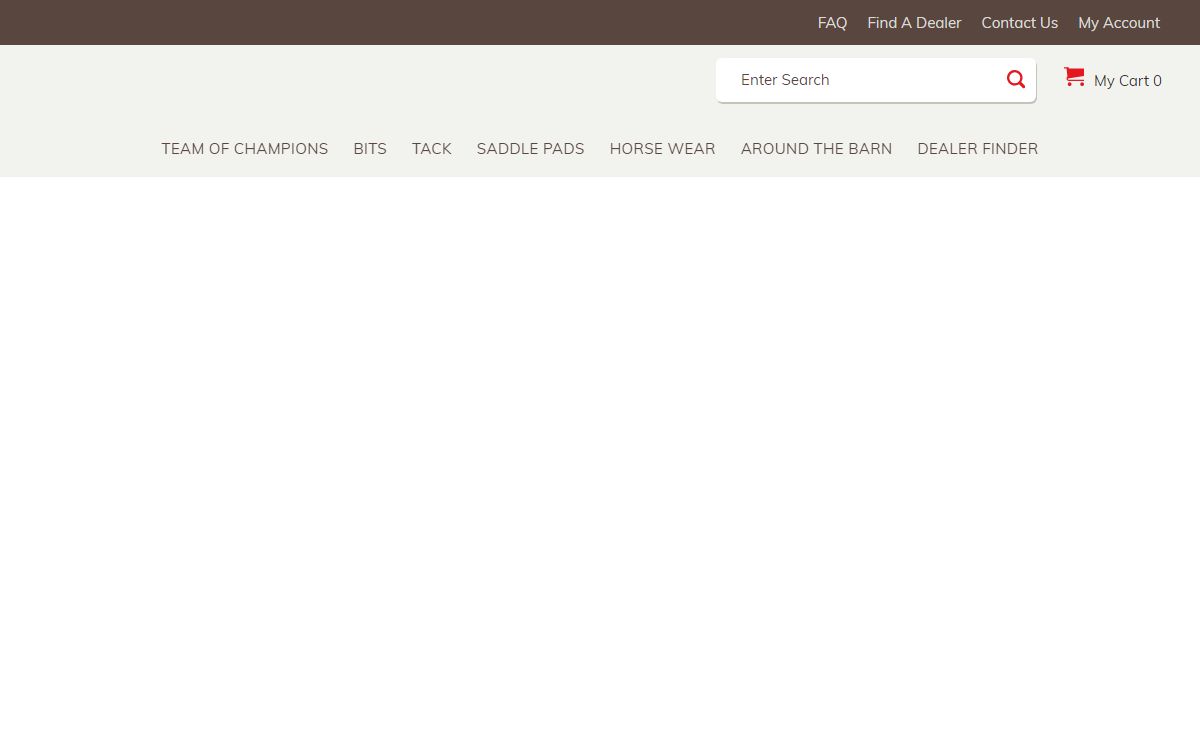This screenshot has width=1200, height=740.
Task: Go to Dealer Finder in navigation
Action: click(978, 148)
